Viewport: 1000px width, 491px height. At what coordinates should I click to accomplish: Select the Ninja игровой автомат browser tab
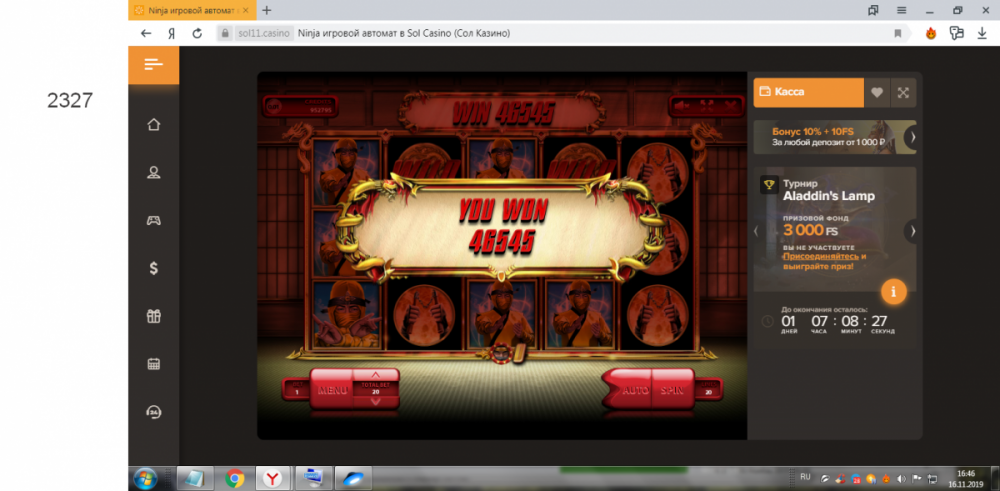(x=191, y=10)
